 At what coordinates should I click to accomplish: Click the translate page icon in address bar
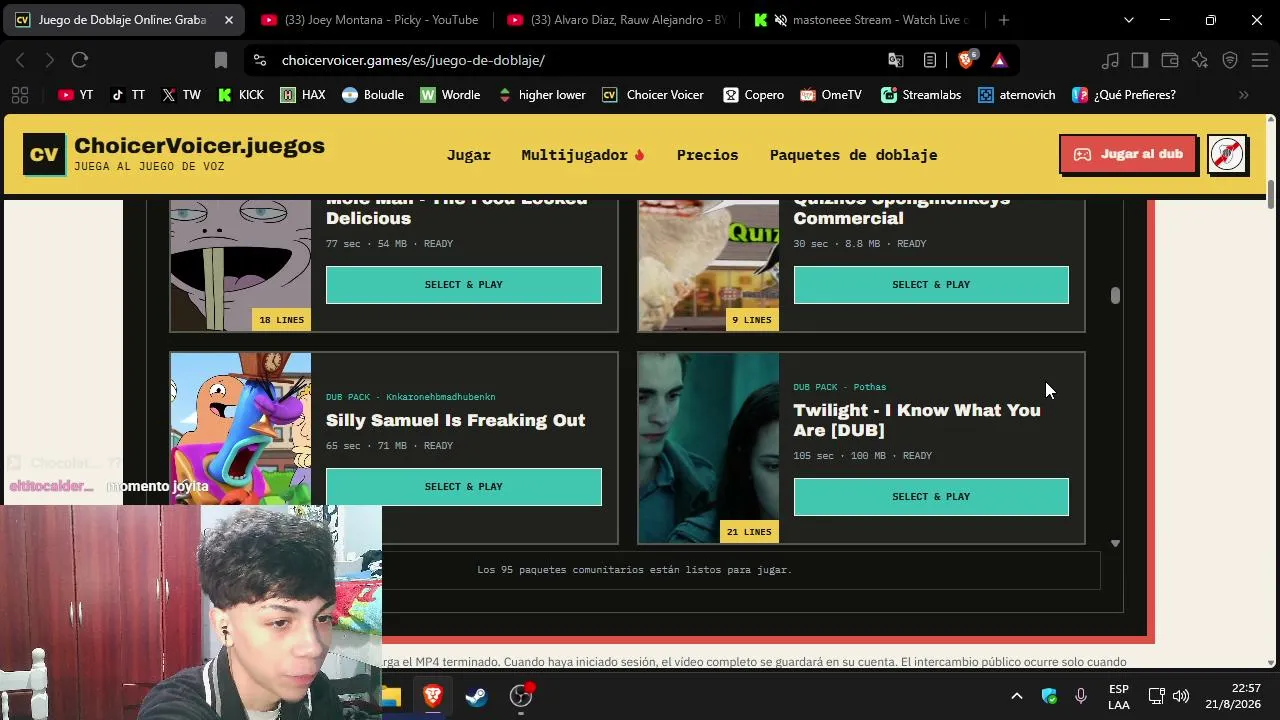[896, 60]
